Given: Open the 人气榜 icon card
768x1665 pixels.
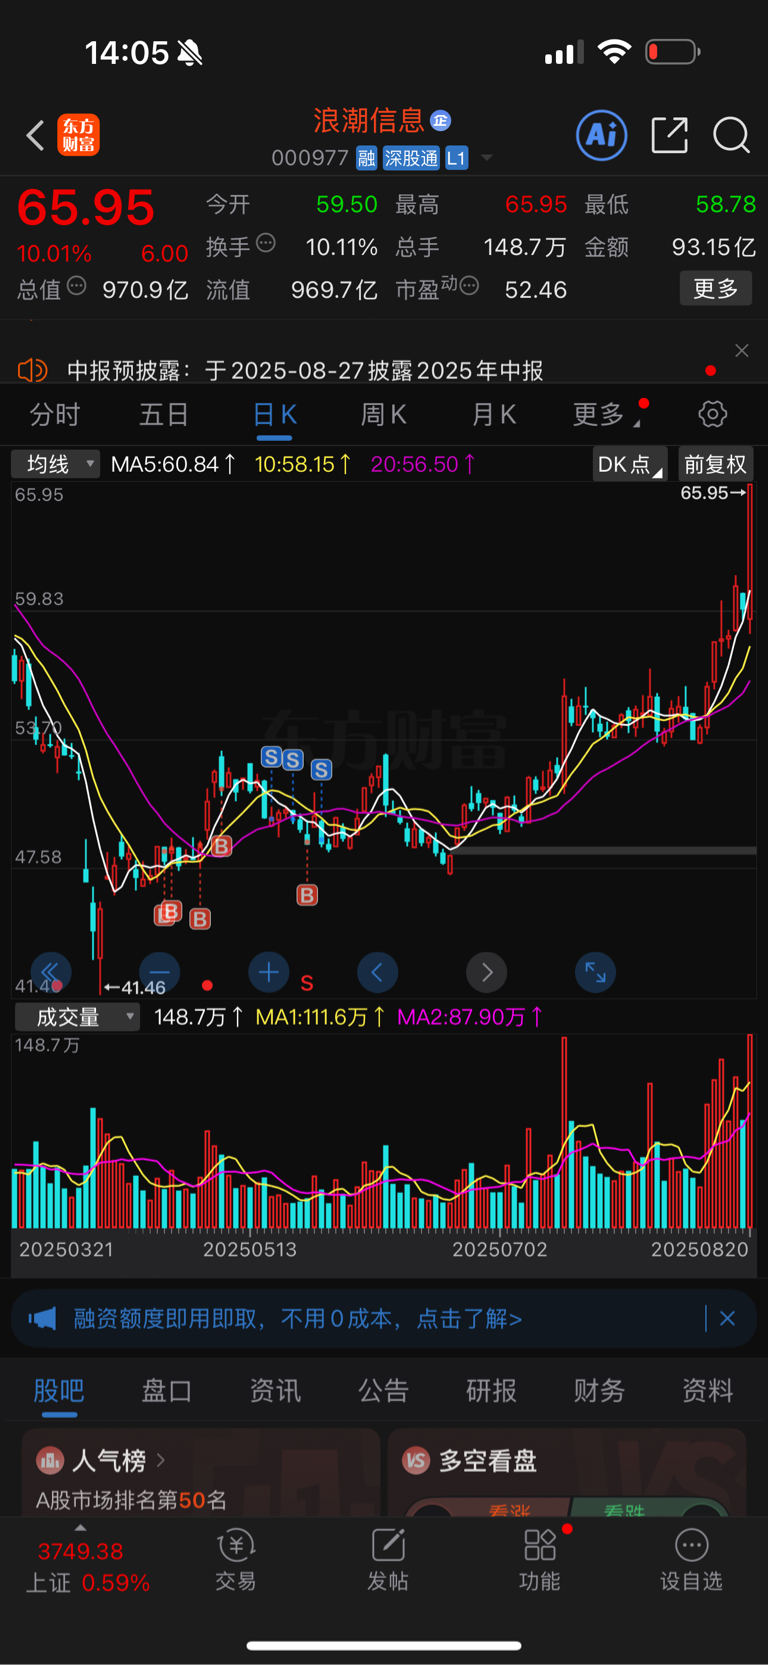Looking at the screenshot, I should (x=50, y=1461).
